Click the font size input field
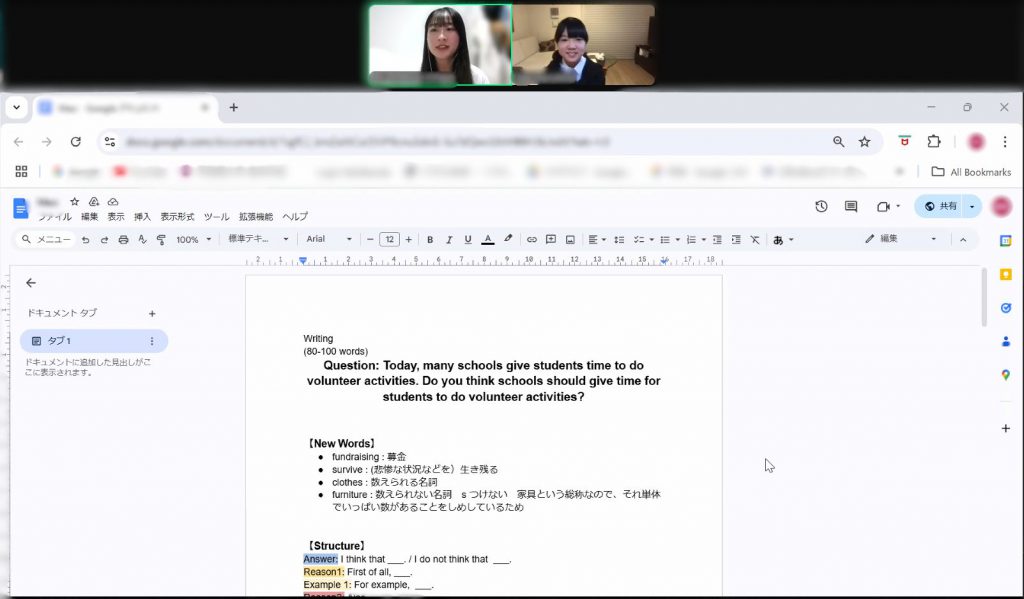The image size is (1024, 599). [x=389, y=240]
